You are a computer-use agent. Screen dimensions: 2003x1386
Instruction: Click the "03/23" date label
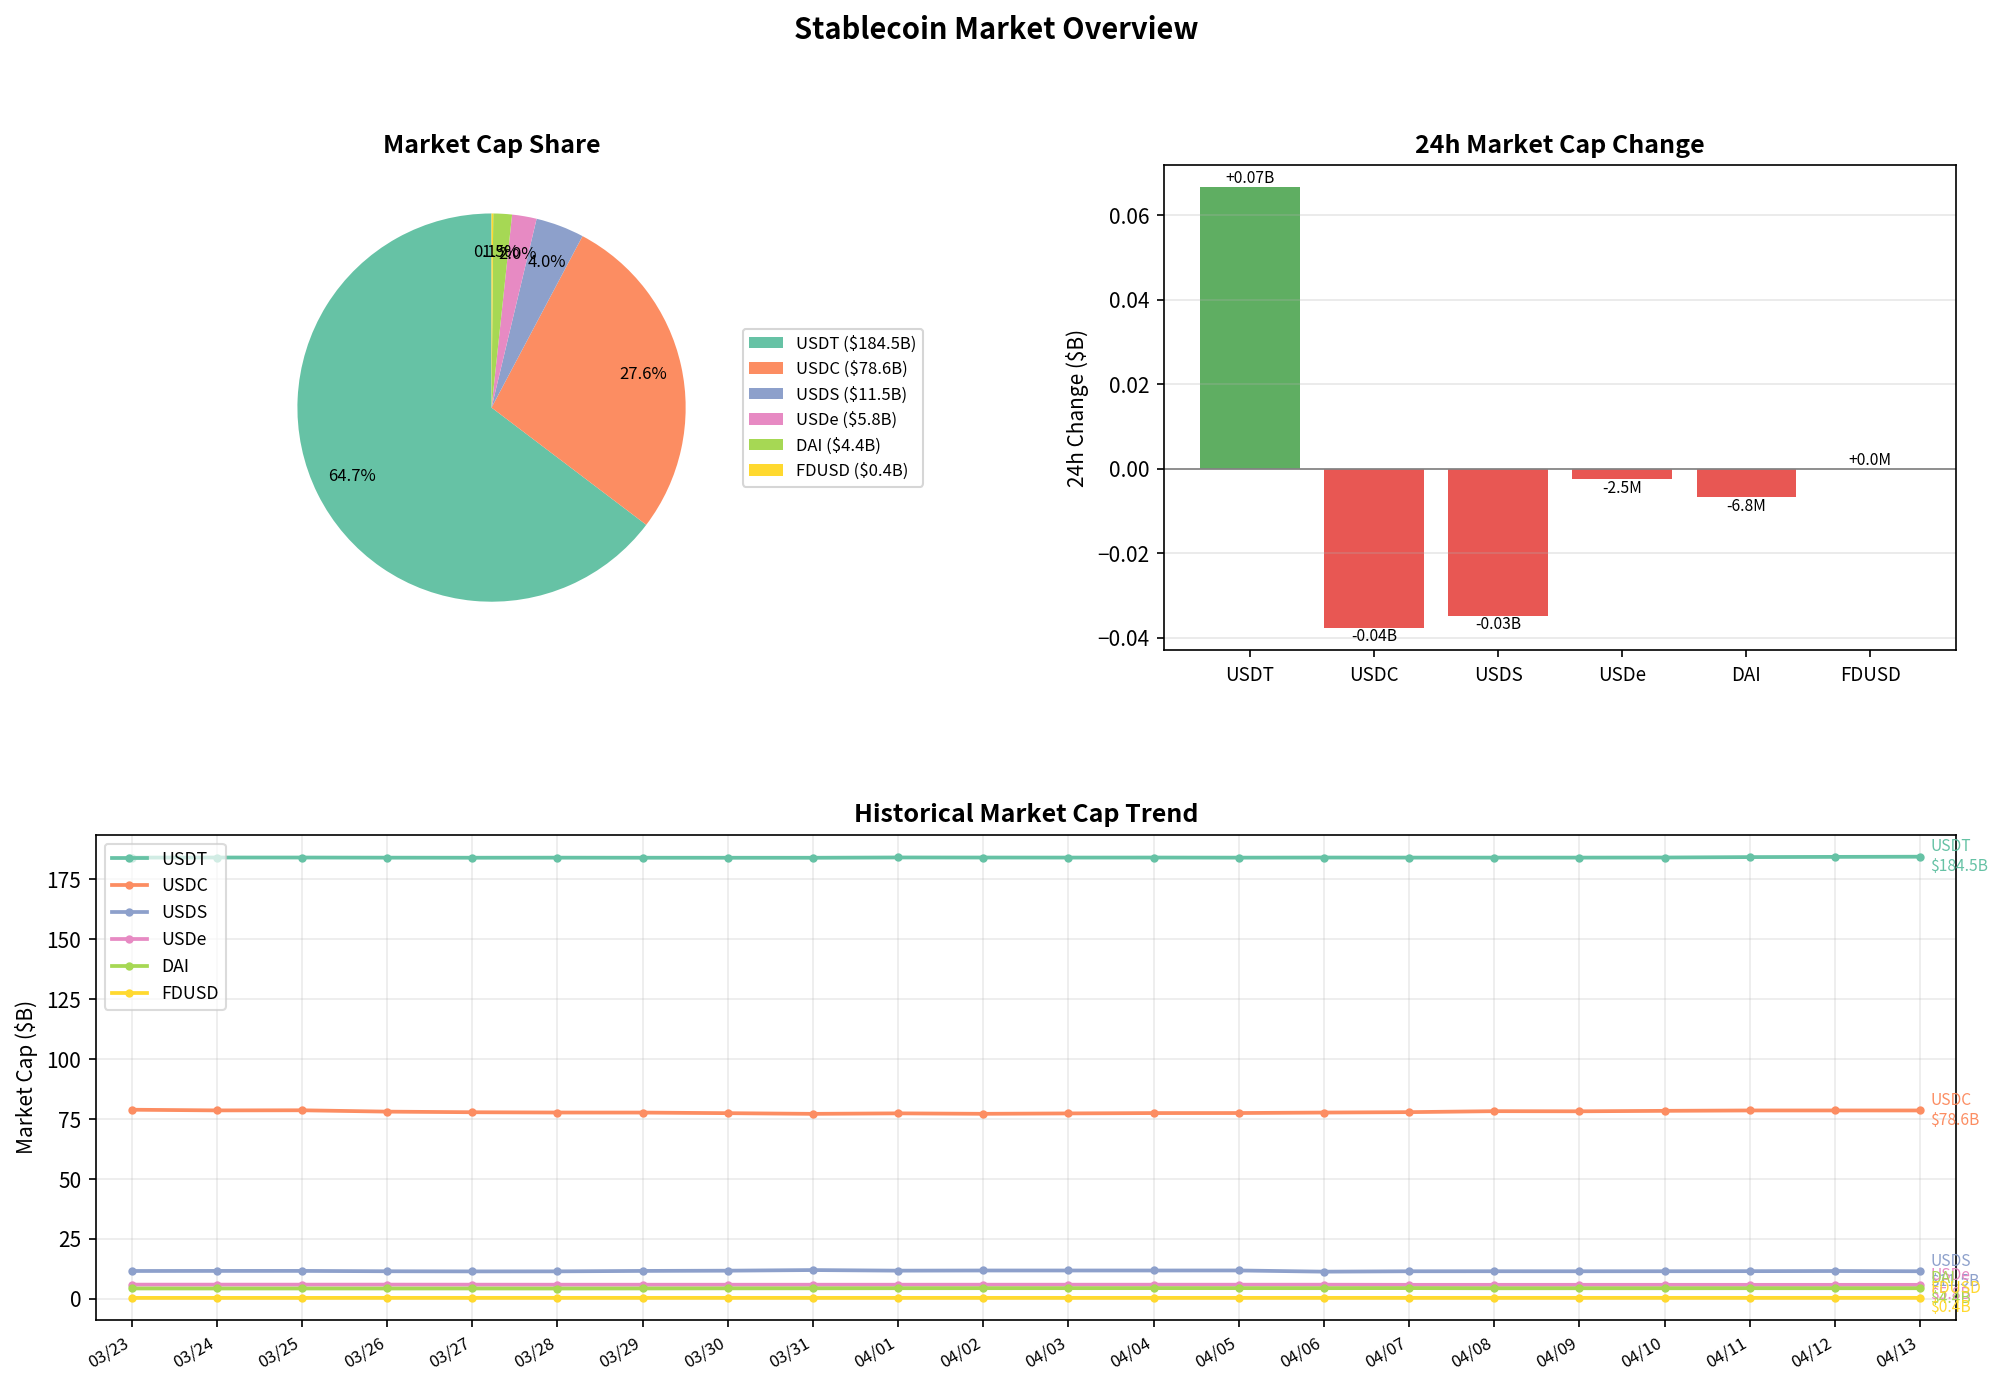[109, 1352]
